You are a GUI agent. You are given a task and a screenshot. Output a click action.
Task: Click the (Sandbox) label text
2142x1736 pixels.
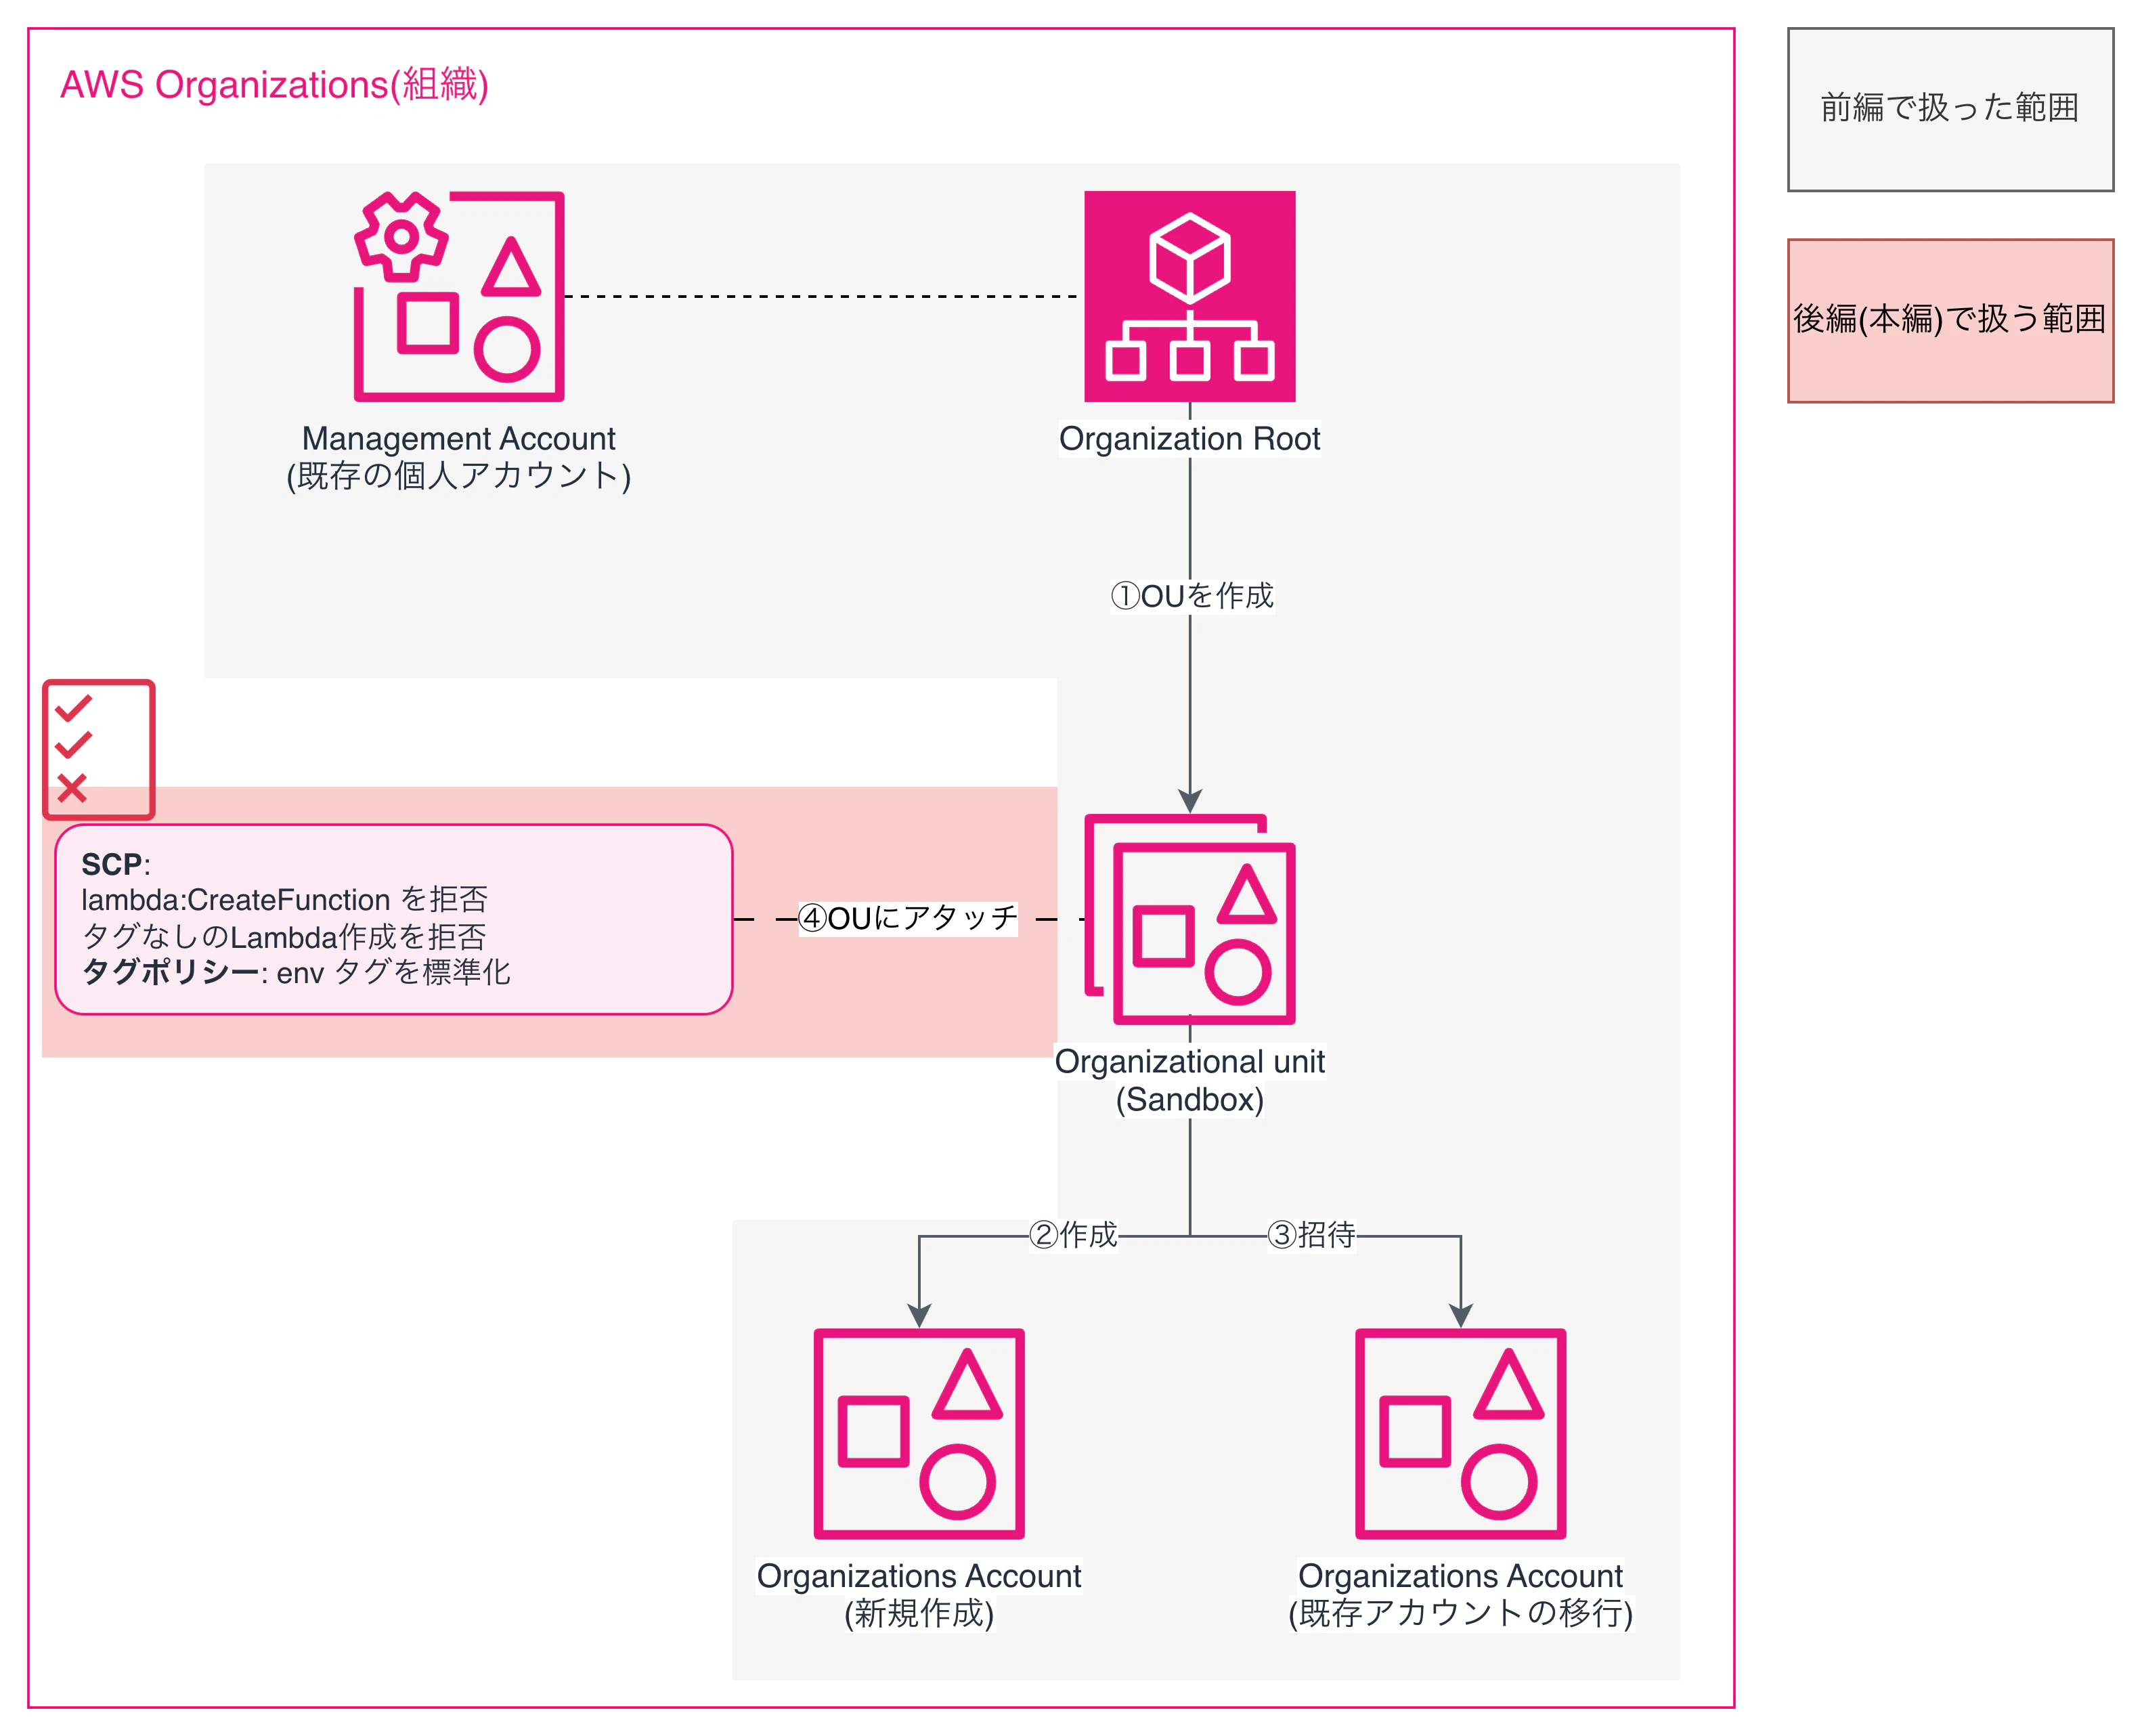click(x=1189, y=1100)
